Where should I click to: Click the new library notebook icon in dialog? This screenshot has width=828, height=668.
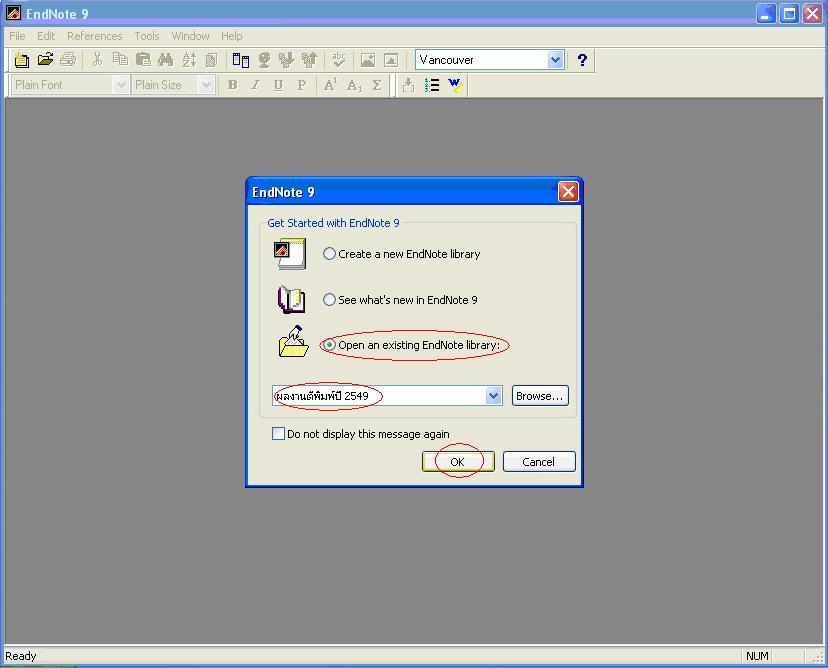coord(290,255)
